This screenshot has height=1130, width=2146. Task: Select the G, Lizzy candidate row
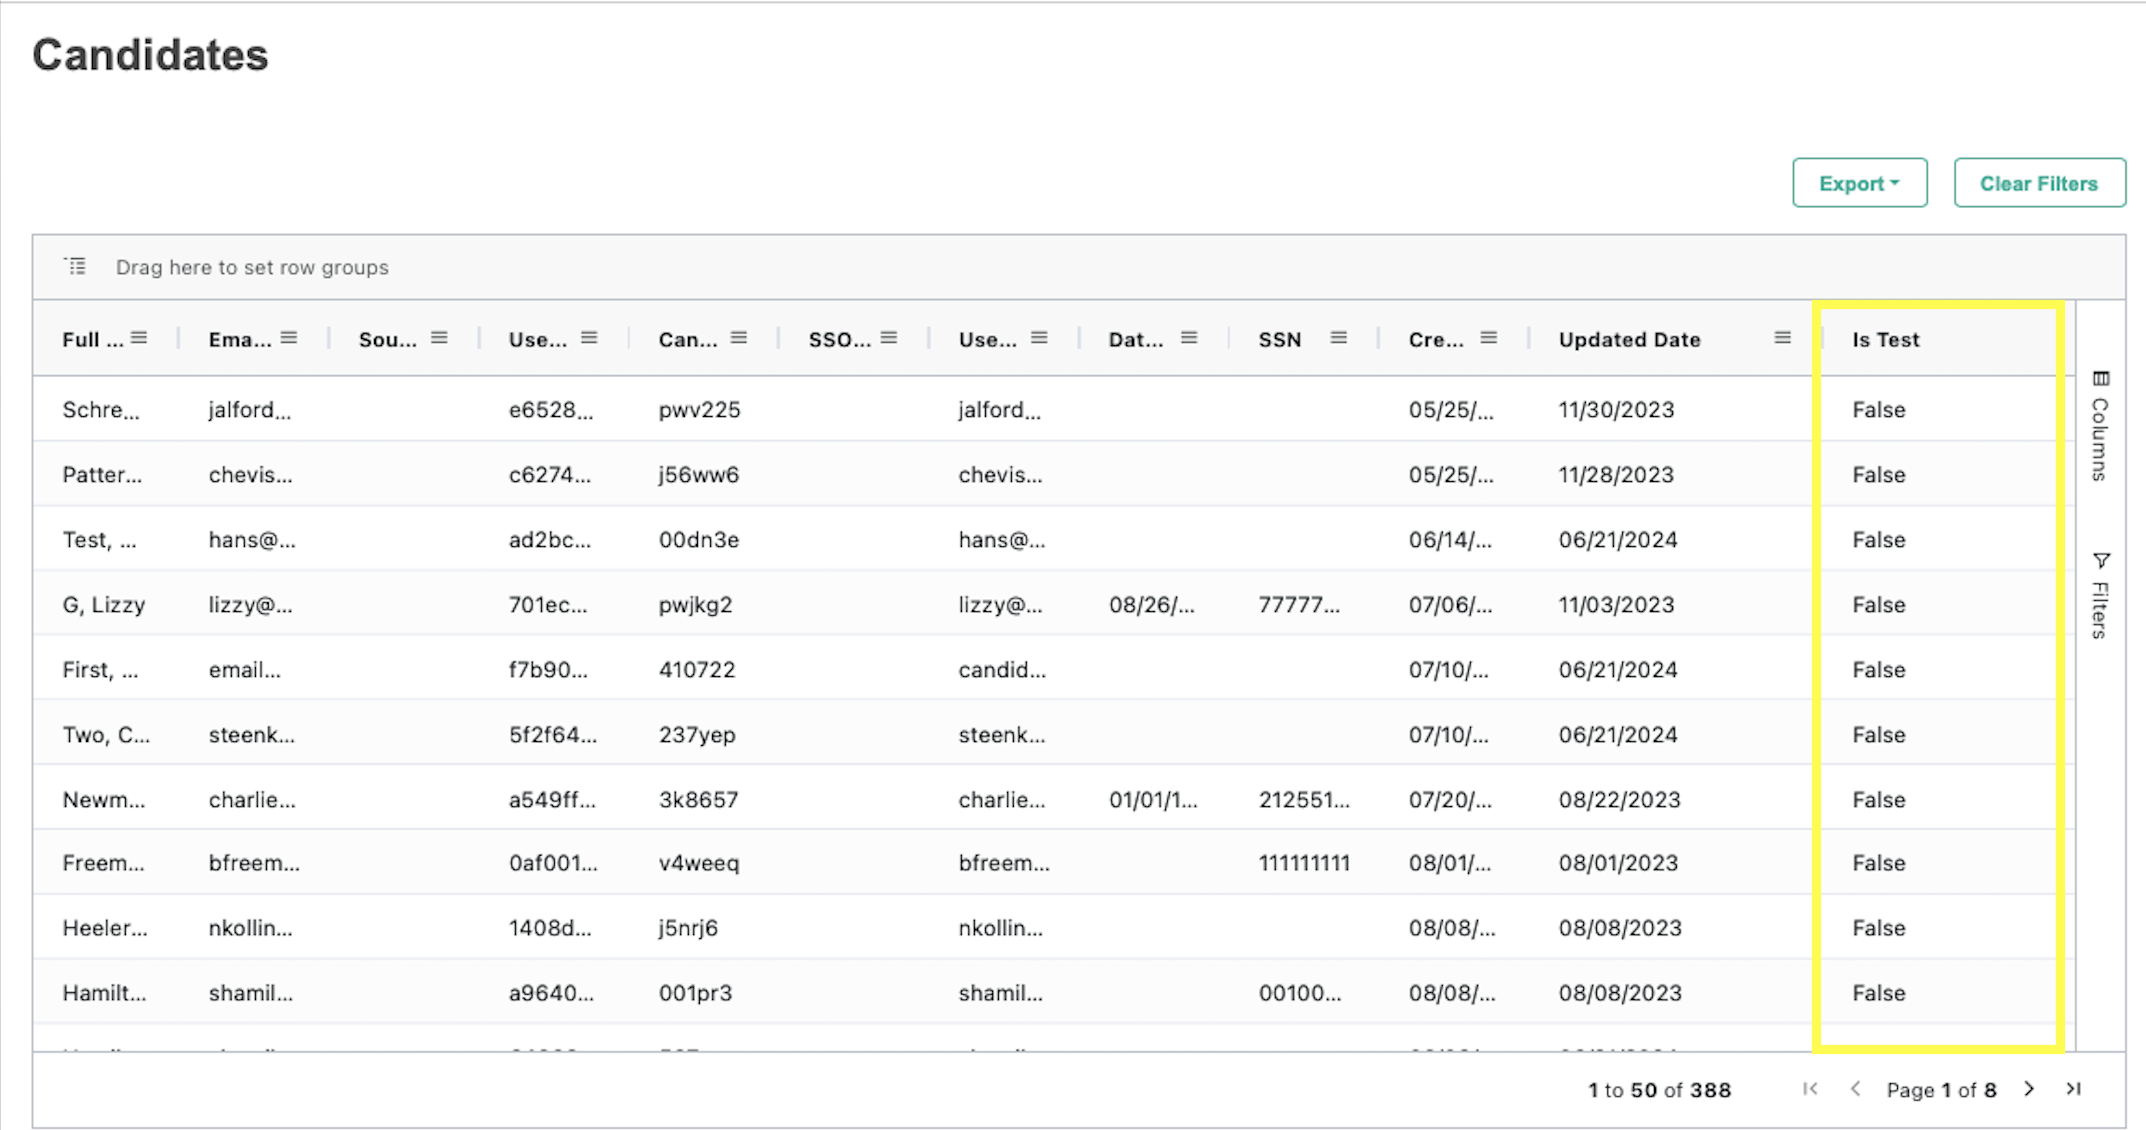104,605
